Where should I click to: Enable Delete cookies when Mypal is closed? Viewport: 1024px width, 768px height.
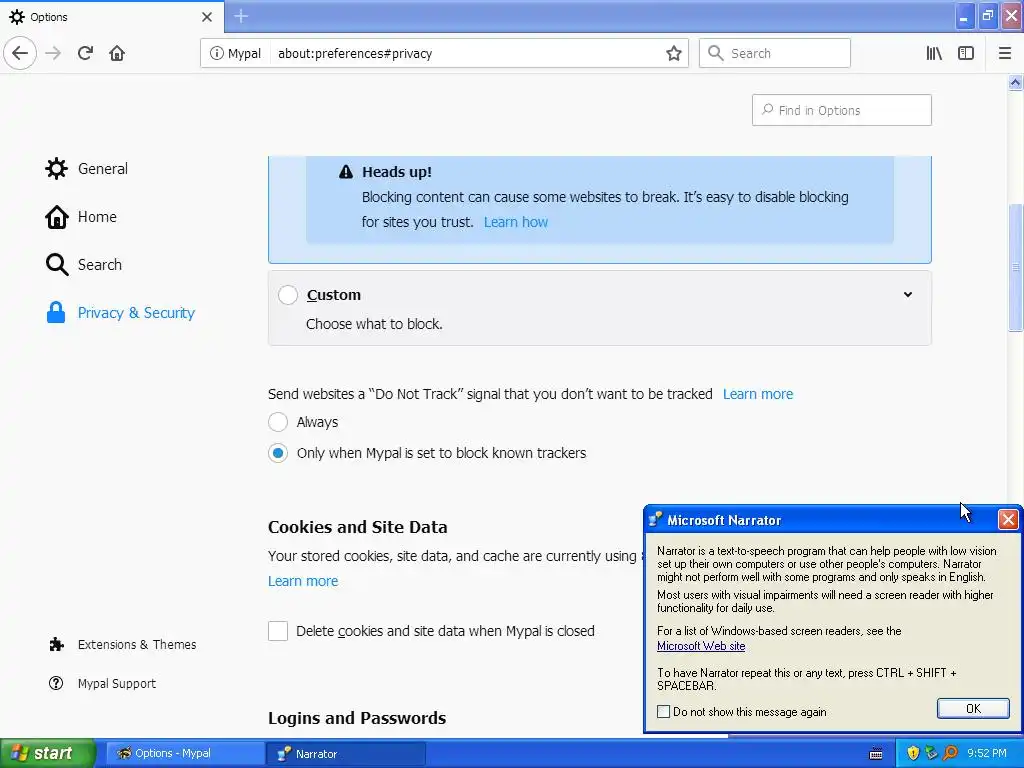[278, 631]
